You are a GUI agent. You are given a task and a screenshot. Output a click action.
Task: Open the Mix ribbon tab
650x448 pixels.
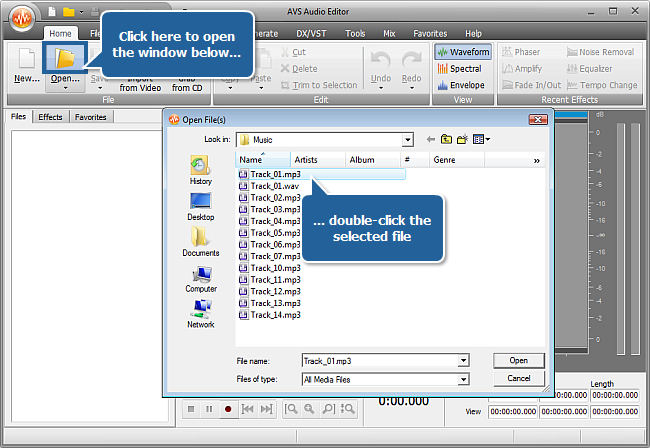[x=389, y=34]
